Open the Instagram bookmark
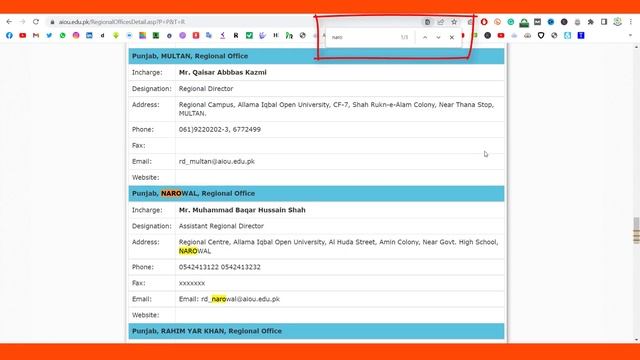 coord(76,36)
